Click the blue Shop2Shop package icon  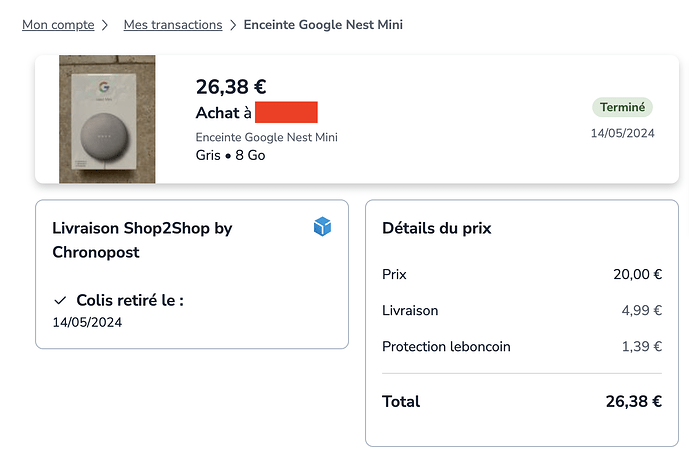pyautogui.click(x=322, y=228)
